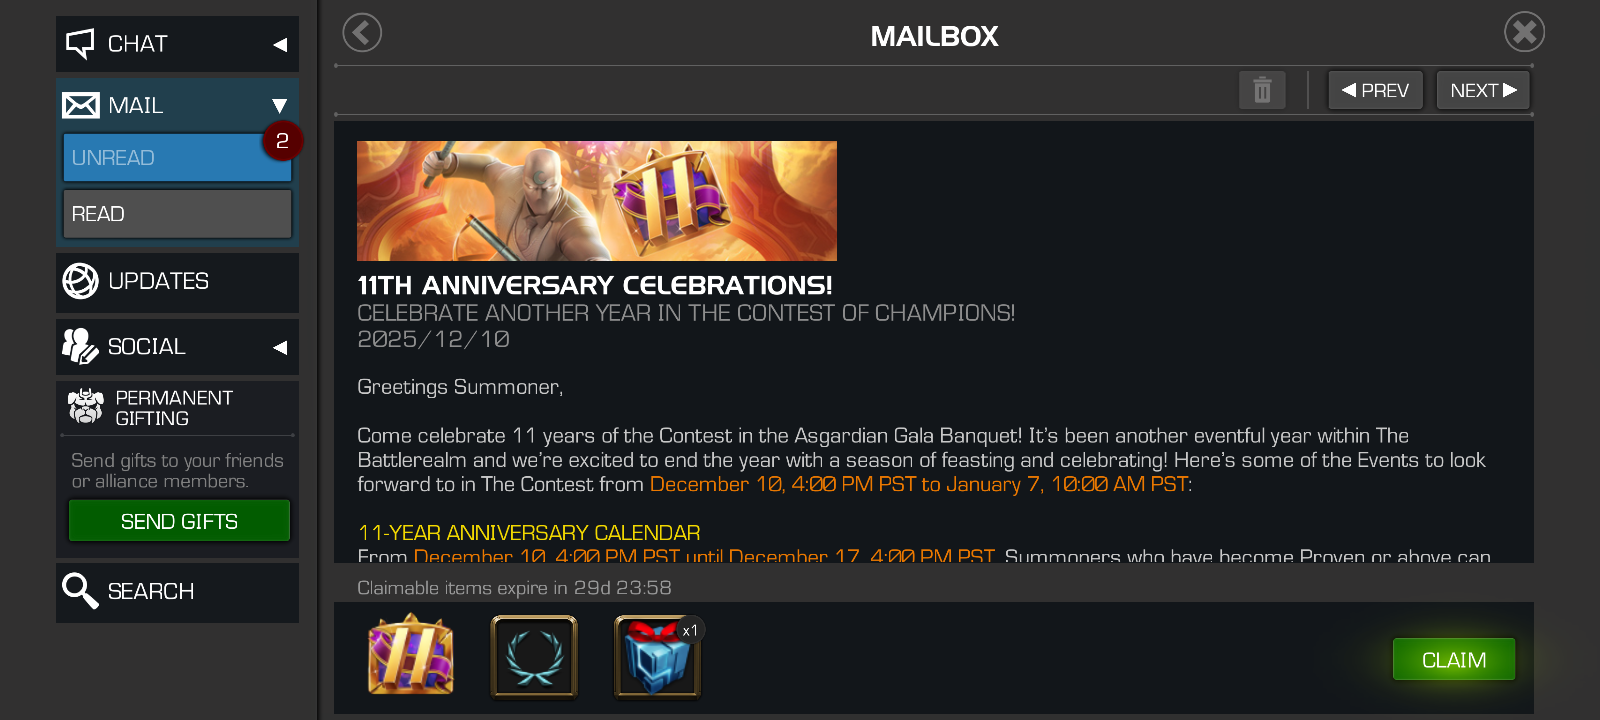Open the Unread mail tab
The width and height of the screenshot is (1600, 720).
click(x=177, y=158)
